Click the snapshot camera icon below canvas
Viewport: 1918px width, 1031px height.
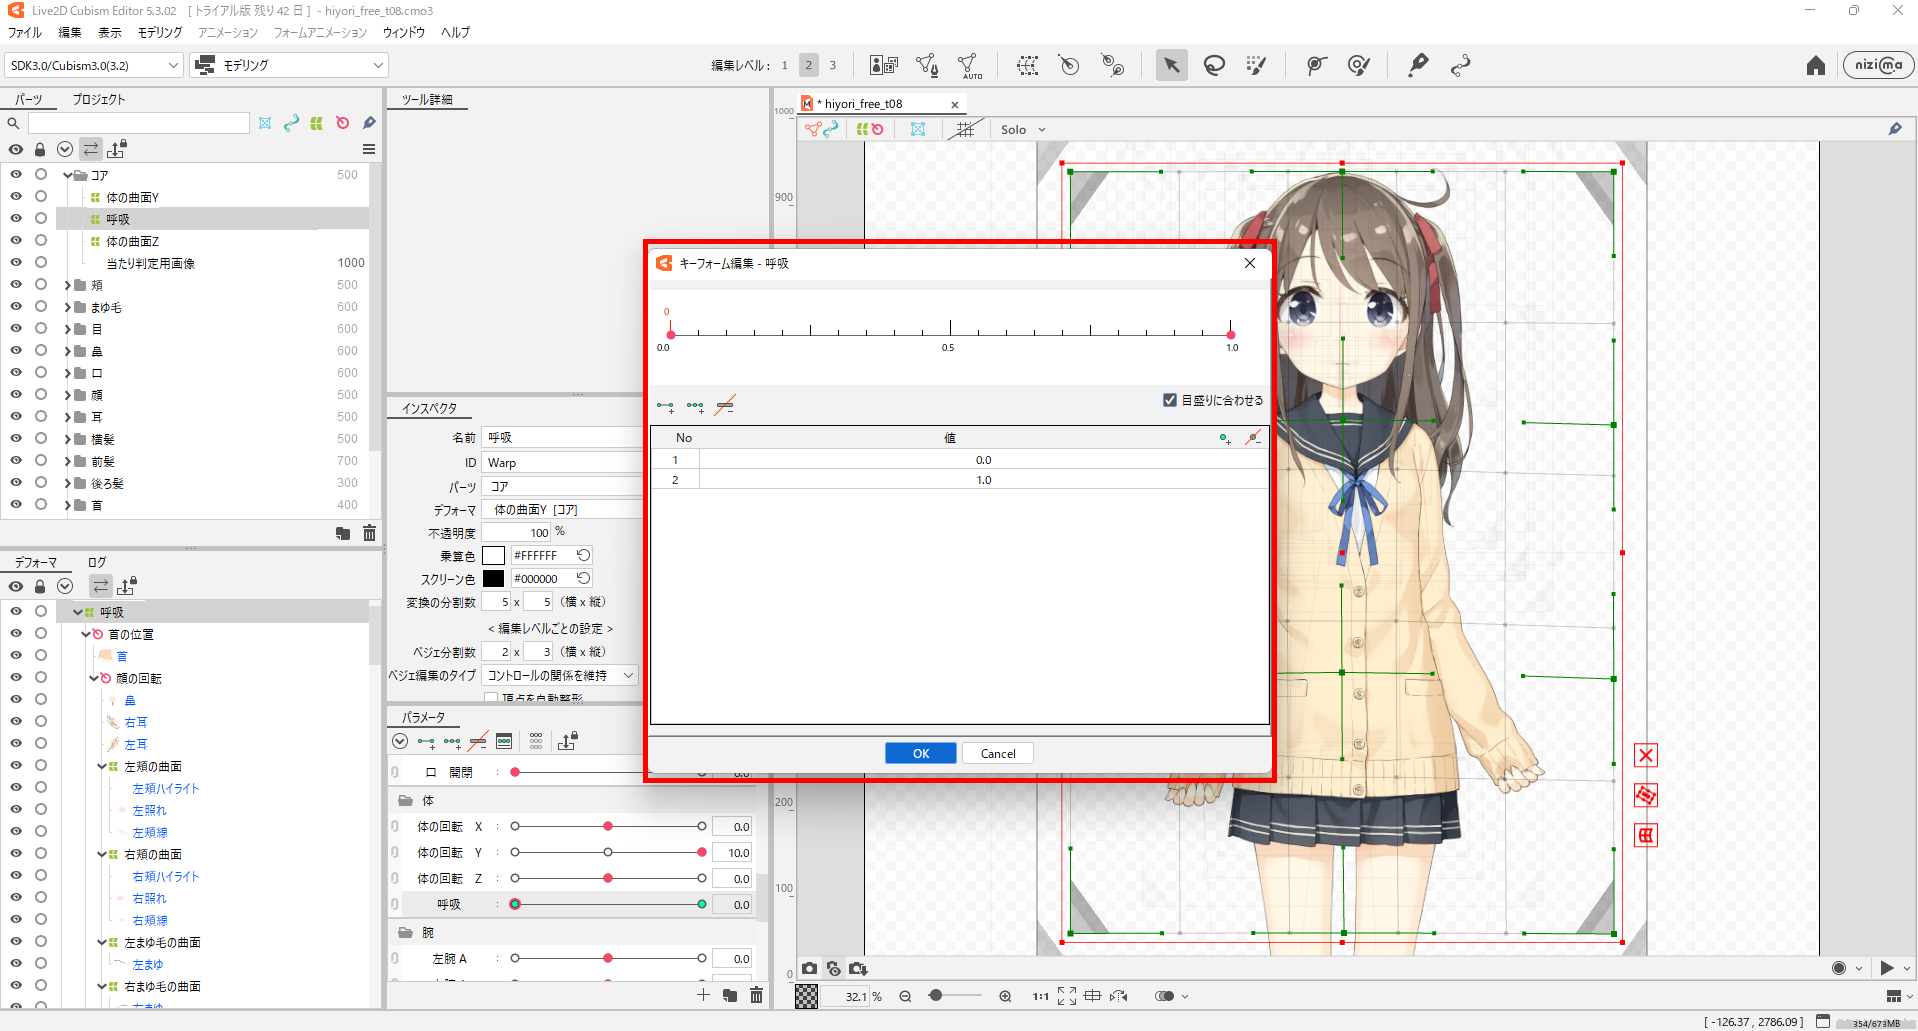809,968
